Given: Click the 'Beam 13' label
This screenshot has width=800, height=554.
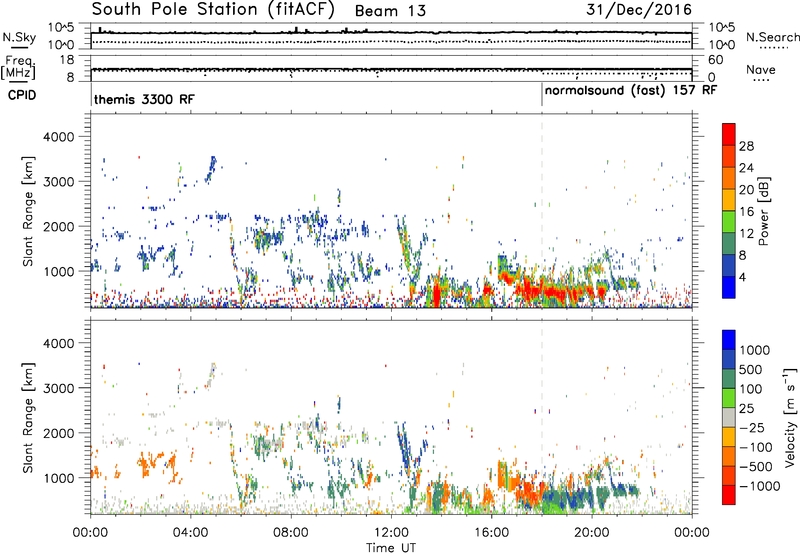Looking at the screenshot, I should coord(390,11).
